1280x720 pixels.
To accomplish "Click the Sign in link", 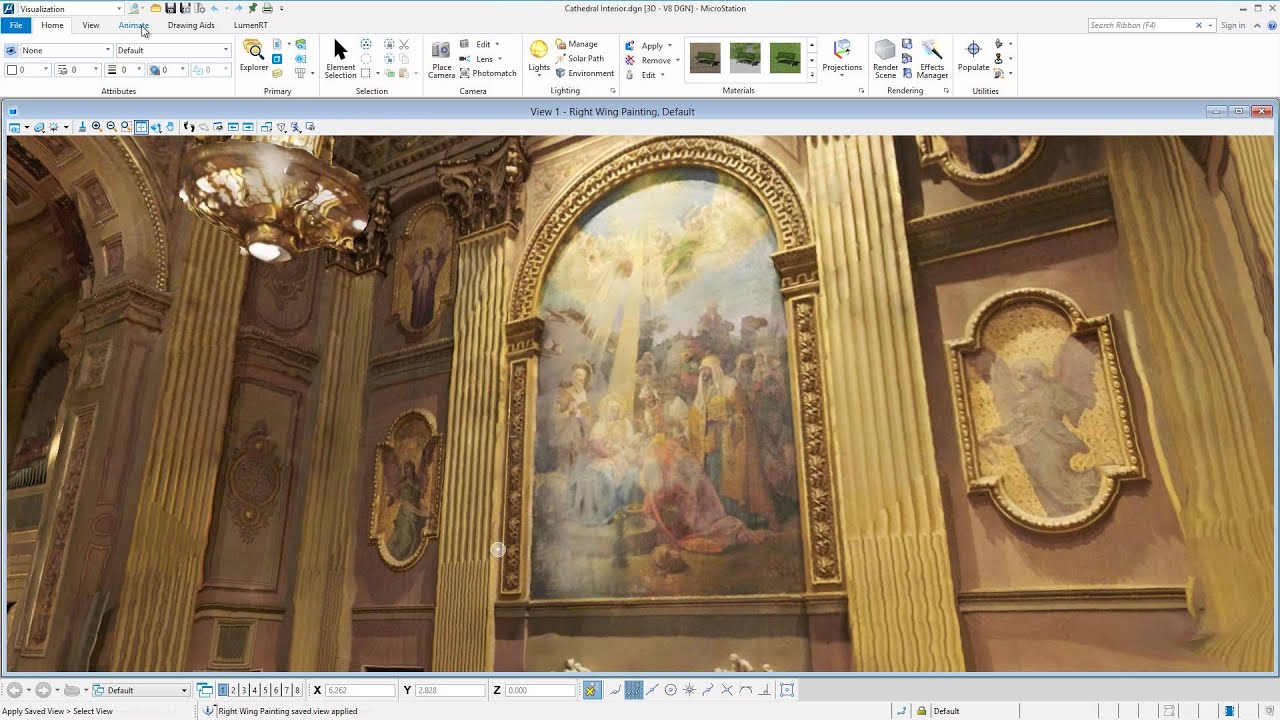I will coord(1233,25).
